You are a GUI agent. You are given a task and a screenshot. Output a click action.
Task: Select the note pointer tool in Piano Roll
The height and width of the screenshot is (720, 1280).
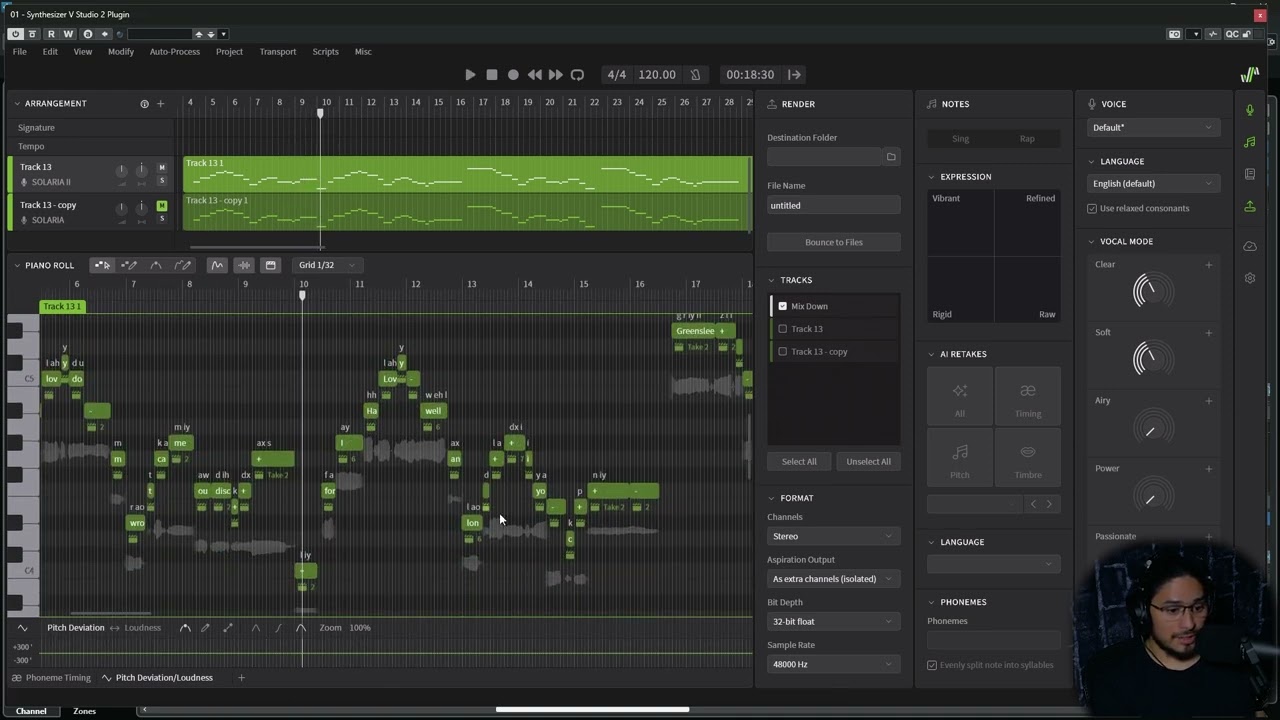102,265
